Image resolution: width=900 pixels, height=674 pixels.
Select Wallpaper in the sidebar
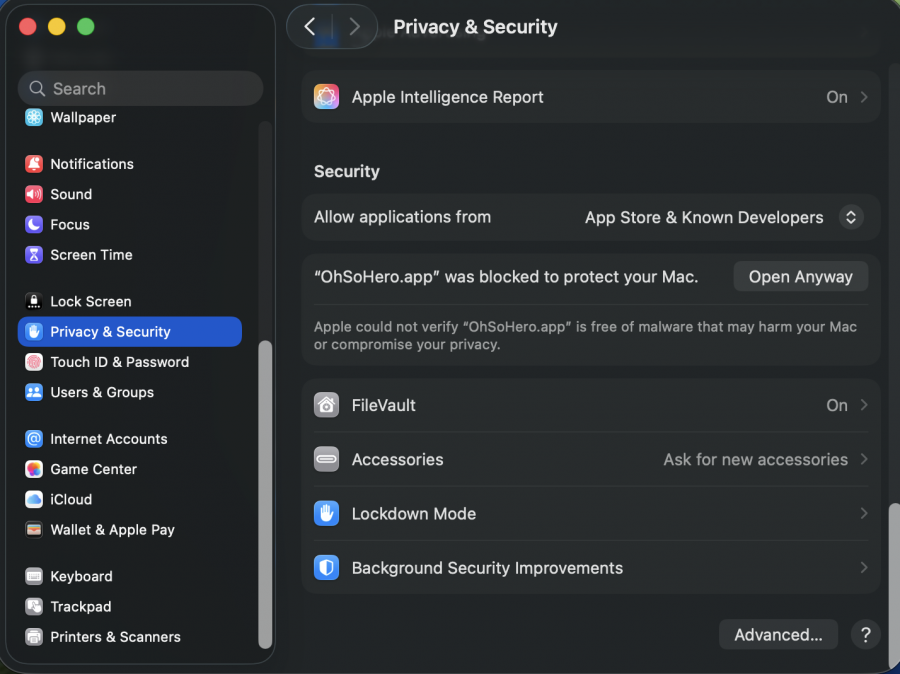click(x=130, y=117)
